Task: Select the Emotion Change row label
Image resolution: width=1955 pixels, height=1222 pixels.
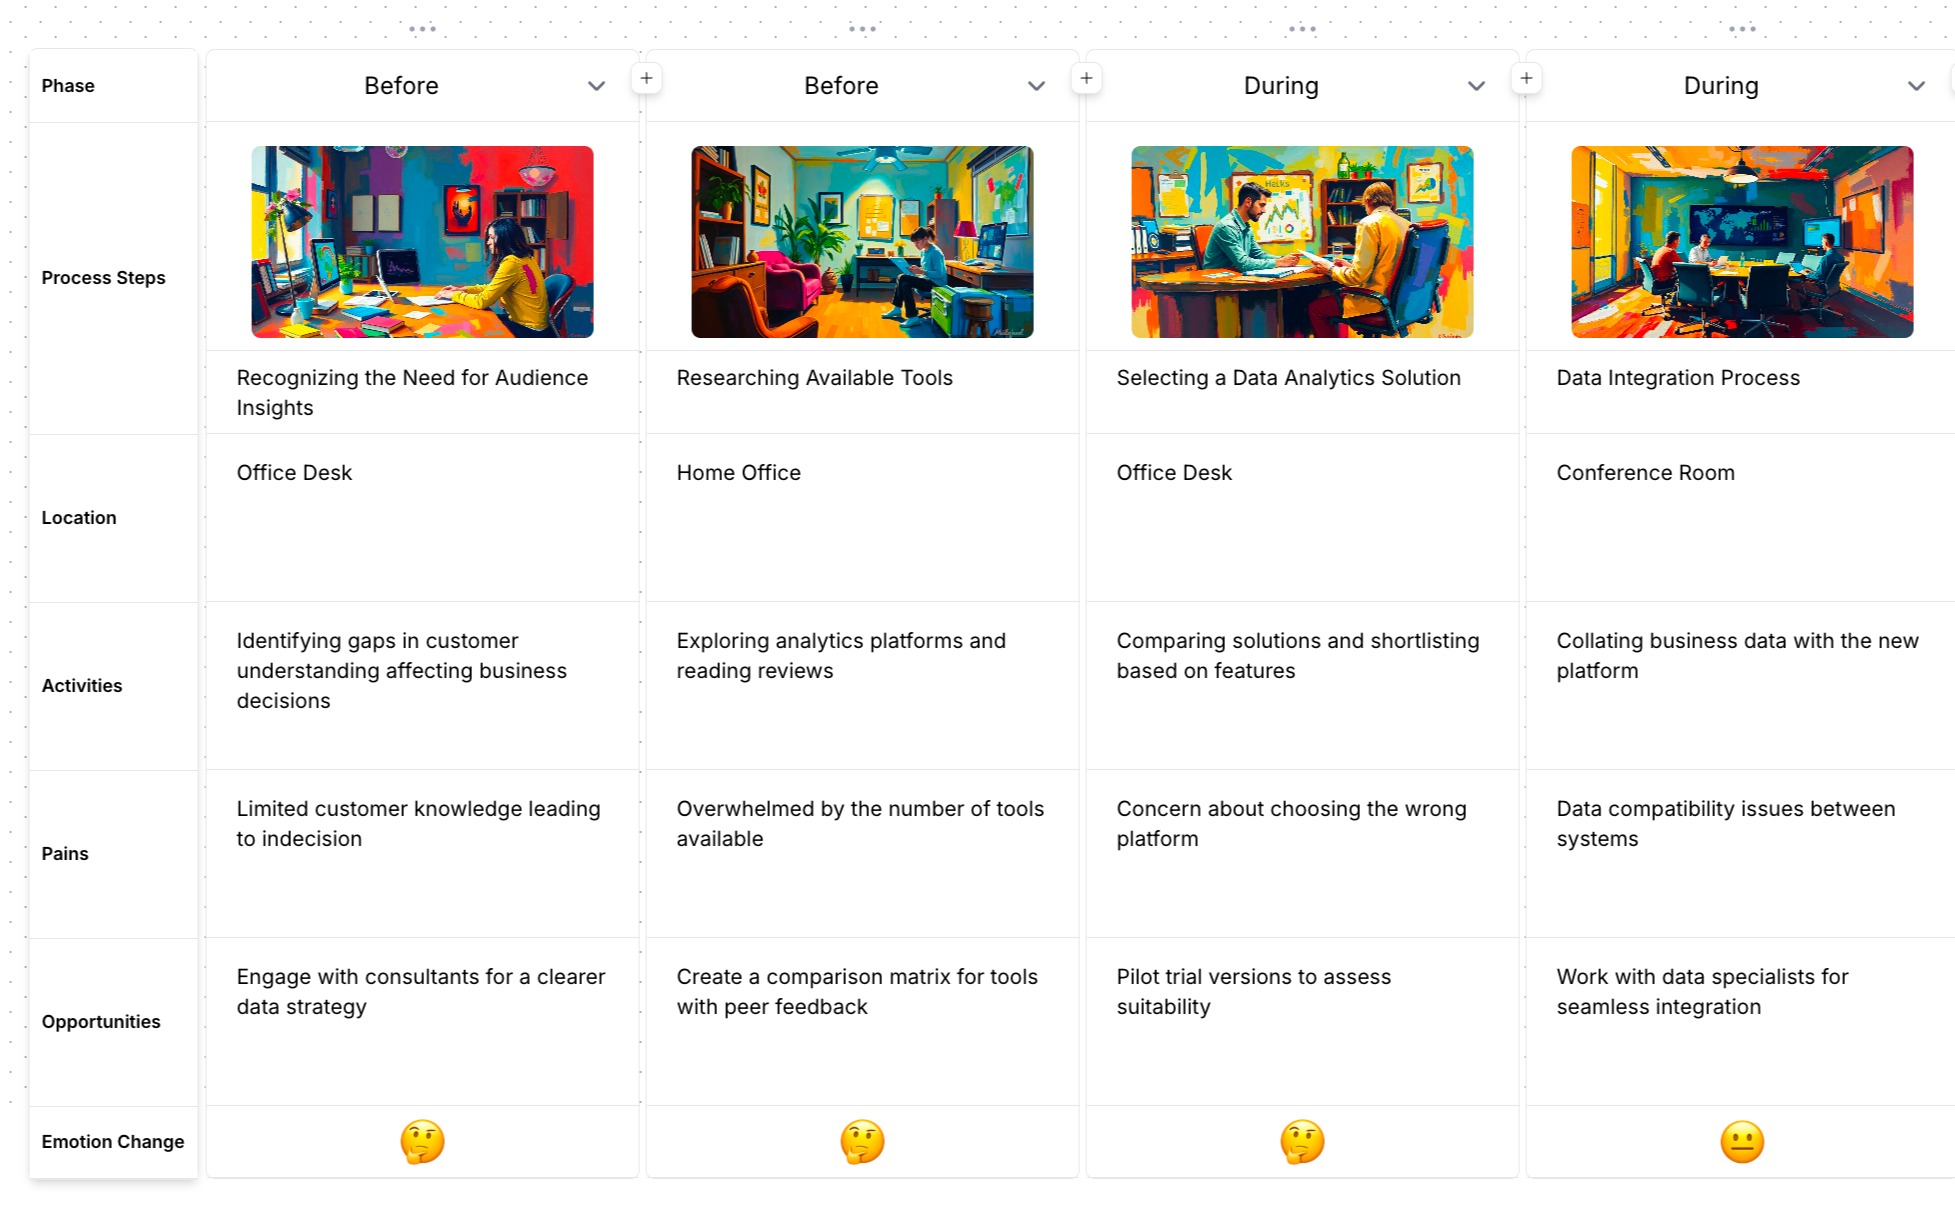Action: click(x=112, y=1141)
